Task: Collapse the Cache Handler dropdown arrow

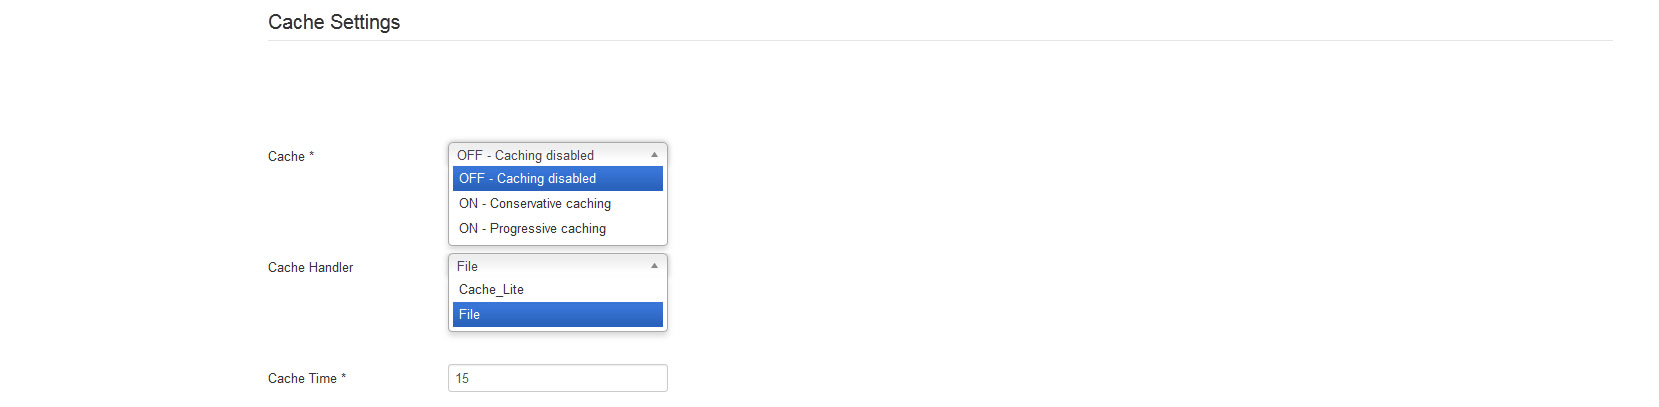Action: (x=654, y=266)
